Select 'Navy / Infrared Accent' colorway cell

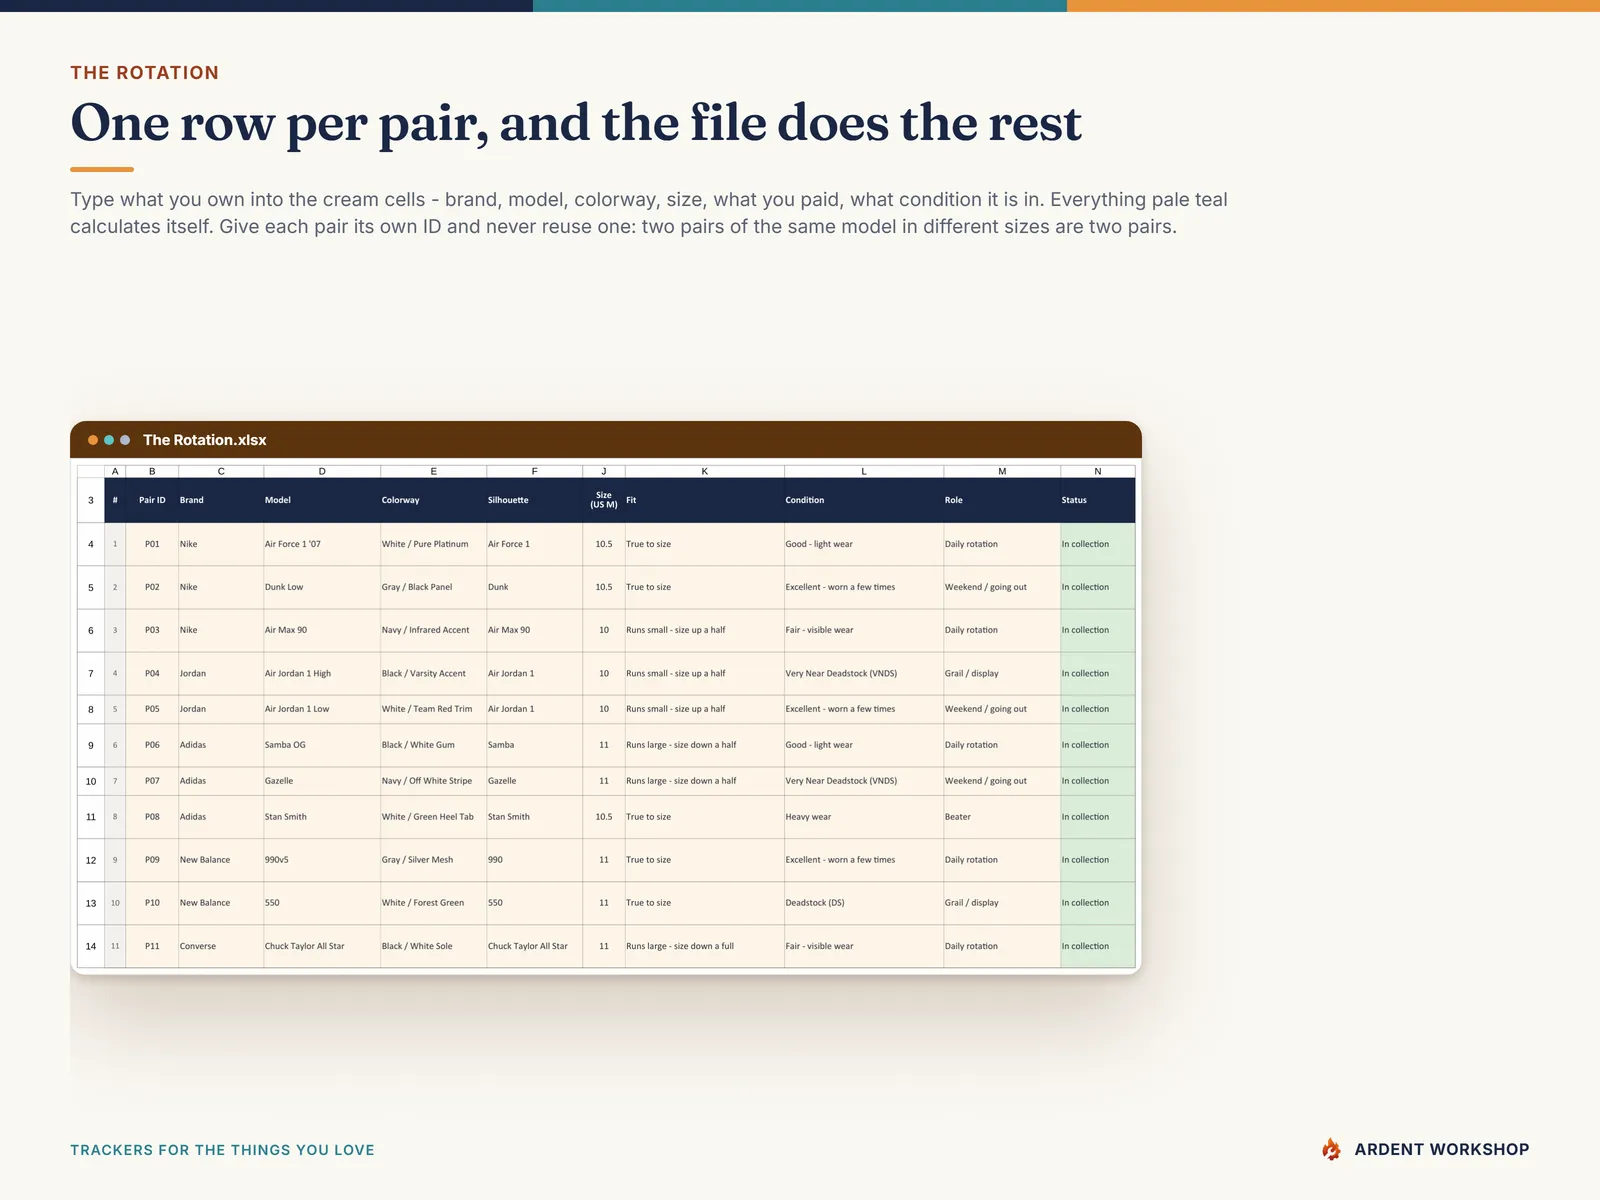coord(433,630)
